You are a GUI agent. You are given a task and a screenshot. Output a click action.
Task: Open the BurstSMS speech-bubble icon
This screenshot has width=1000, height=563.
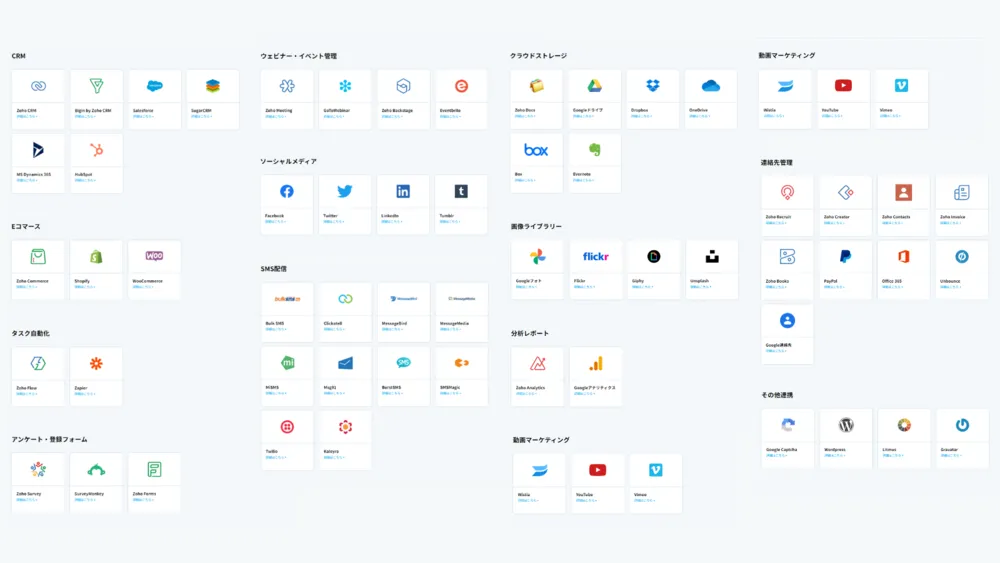403,363
